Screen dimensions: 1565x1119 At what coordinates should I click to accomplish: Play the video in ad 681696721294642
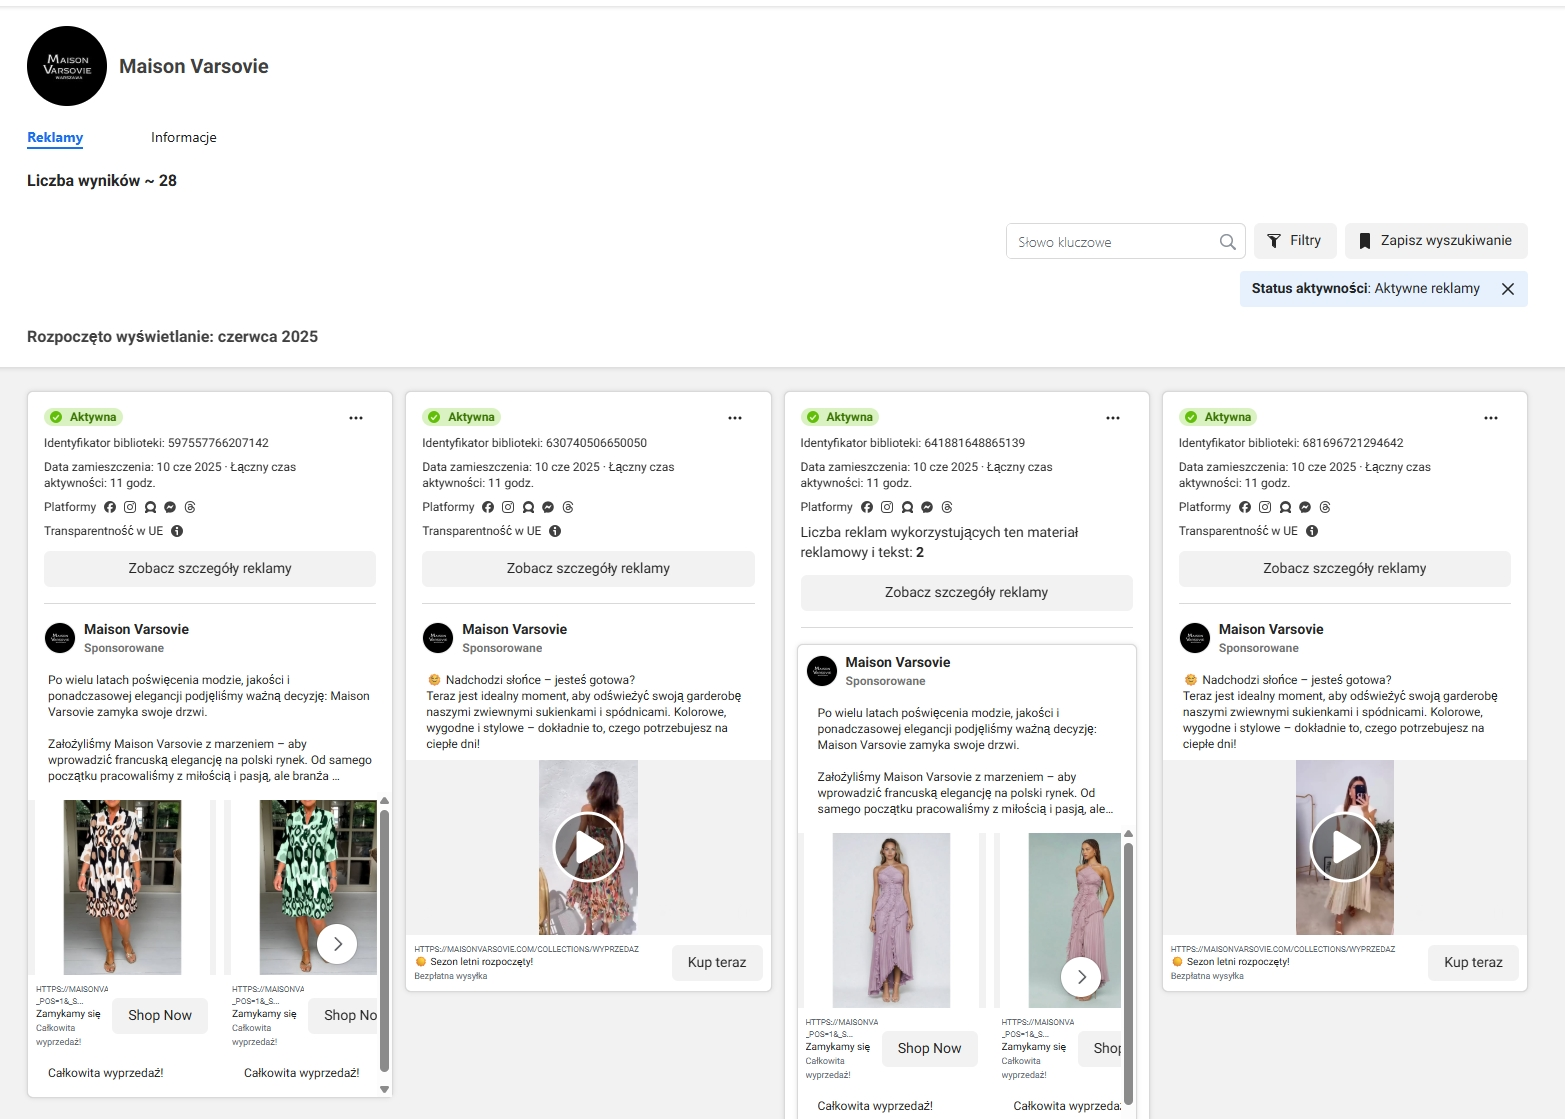coord(1345,847)
